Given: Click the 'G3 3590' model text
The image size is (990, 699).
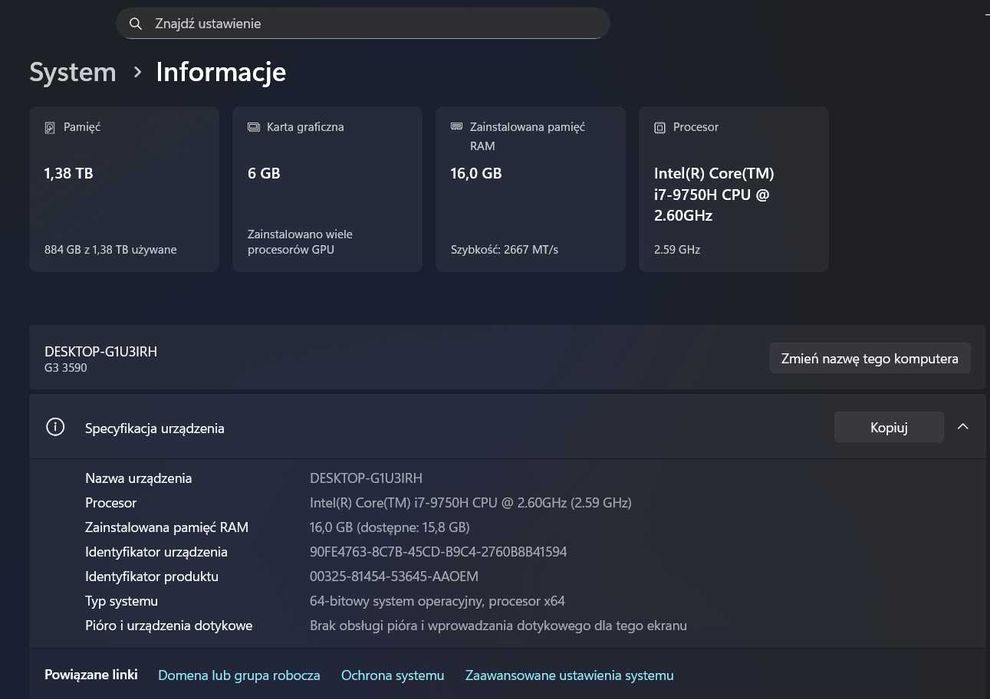Looking at the screenshot, I should (x=66, y=367).
